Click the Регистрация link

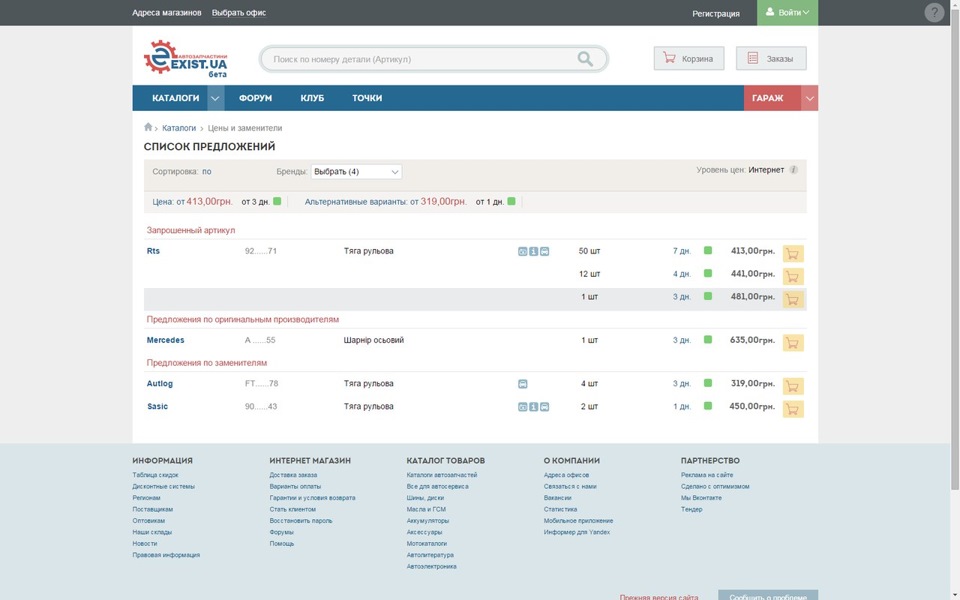716,13
